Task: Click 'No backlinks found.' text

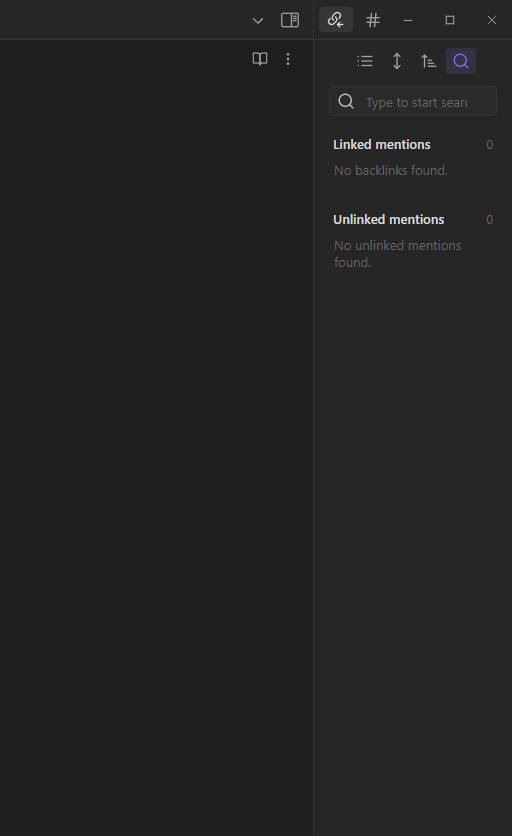Action: coord(391,171)
